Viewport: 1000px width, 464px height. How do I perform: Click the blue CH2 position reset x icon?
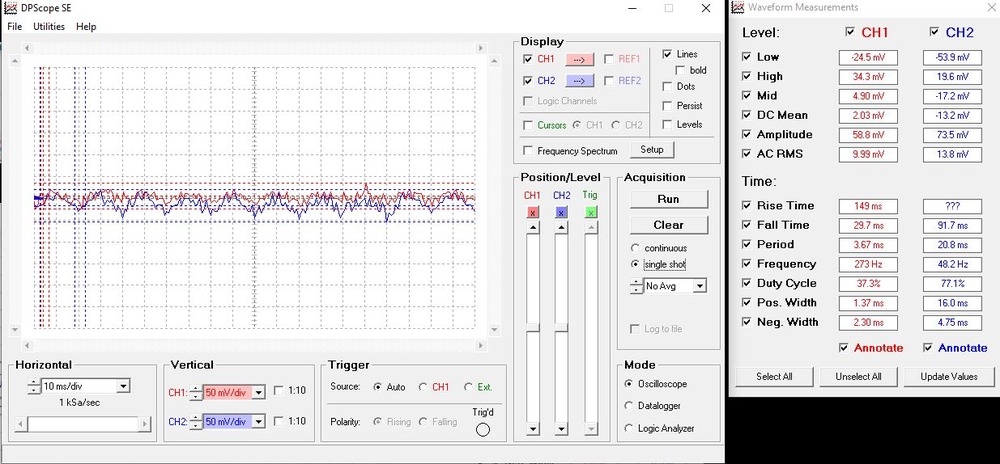[x=561, y=212]
